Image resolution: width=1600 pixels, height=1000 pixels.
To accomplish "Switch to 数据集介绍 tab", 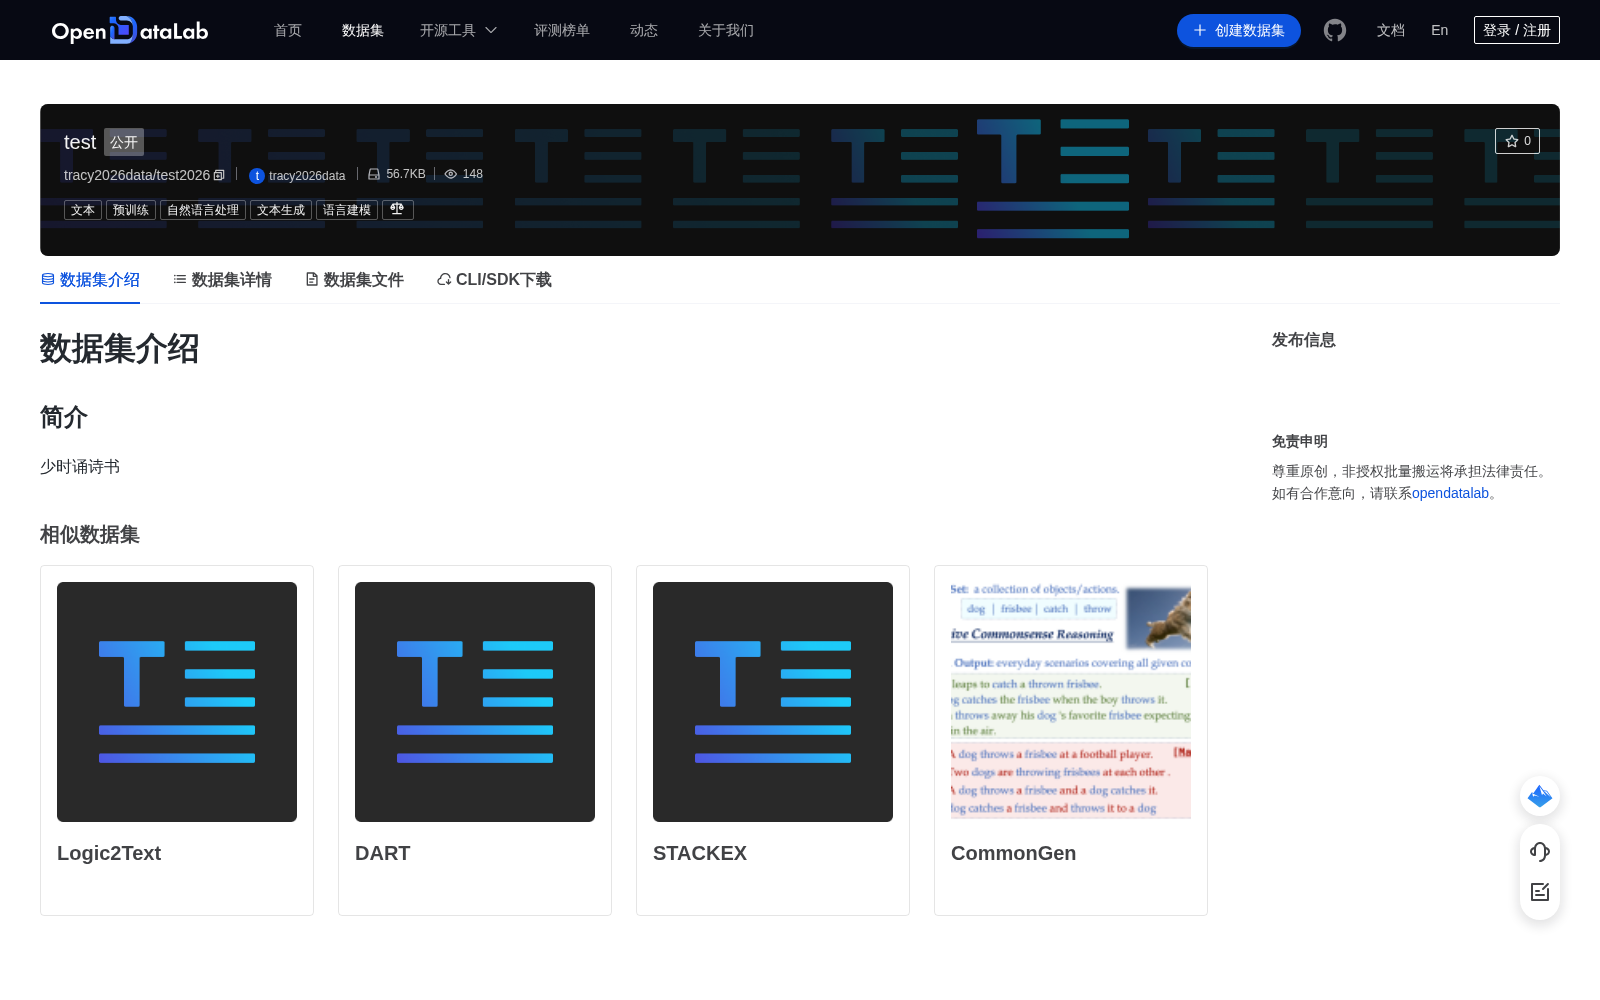I will (90, 280).
